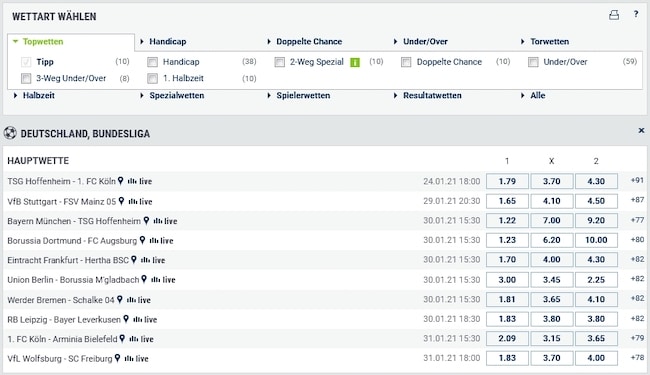Open the Werder Bremen - Schalke 04 match

click(x=61, y=300)
